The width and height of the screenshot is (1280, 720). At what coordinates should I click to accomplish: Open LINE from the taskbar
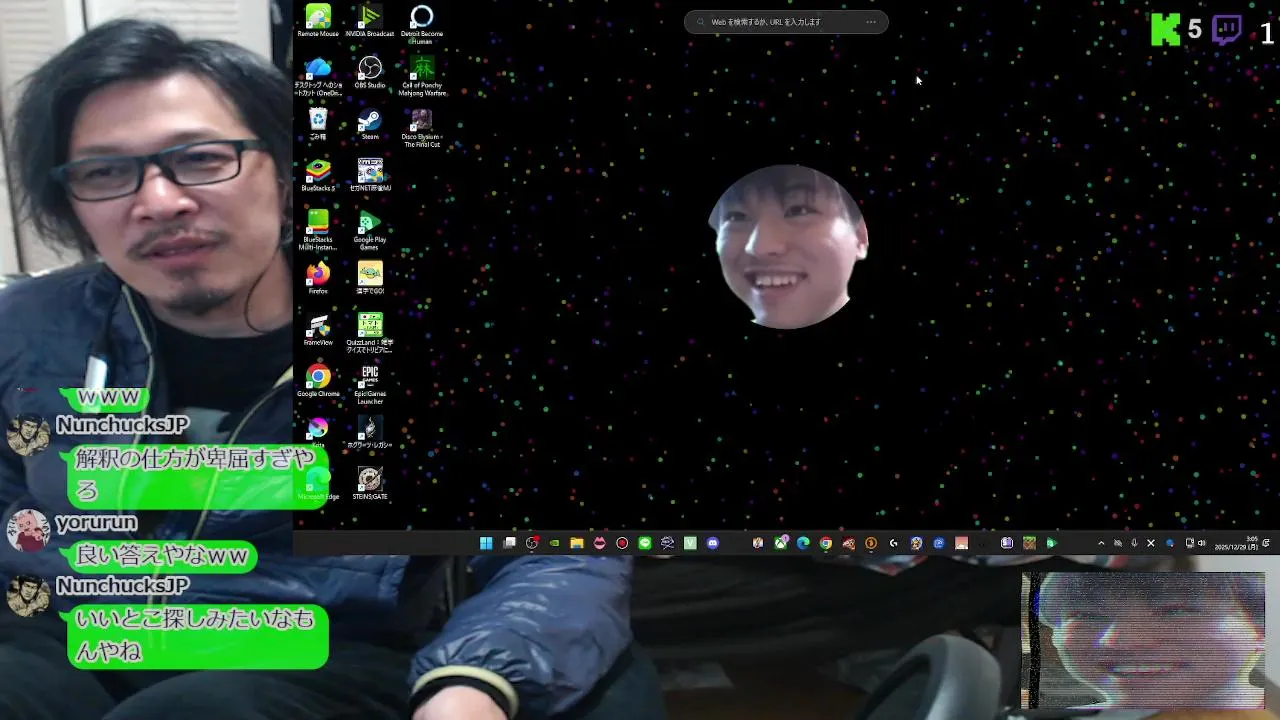(645, 543)
